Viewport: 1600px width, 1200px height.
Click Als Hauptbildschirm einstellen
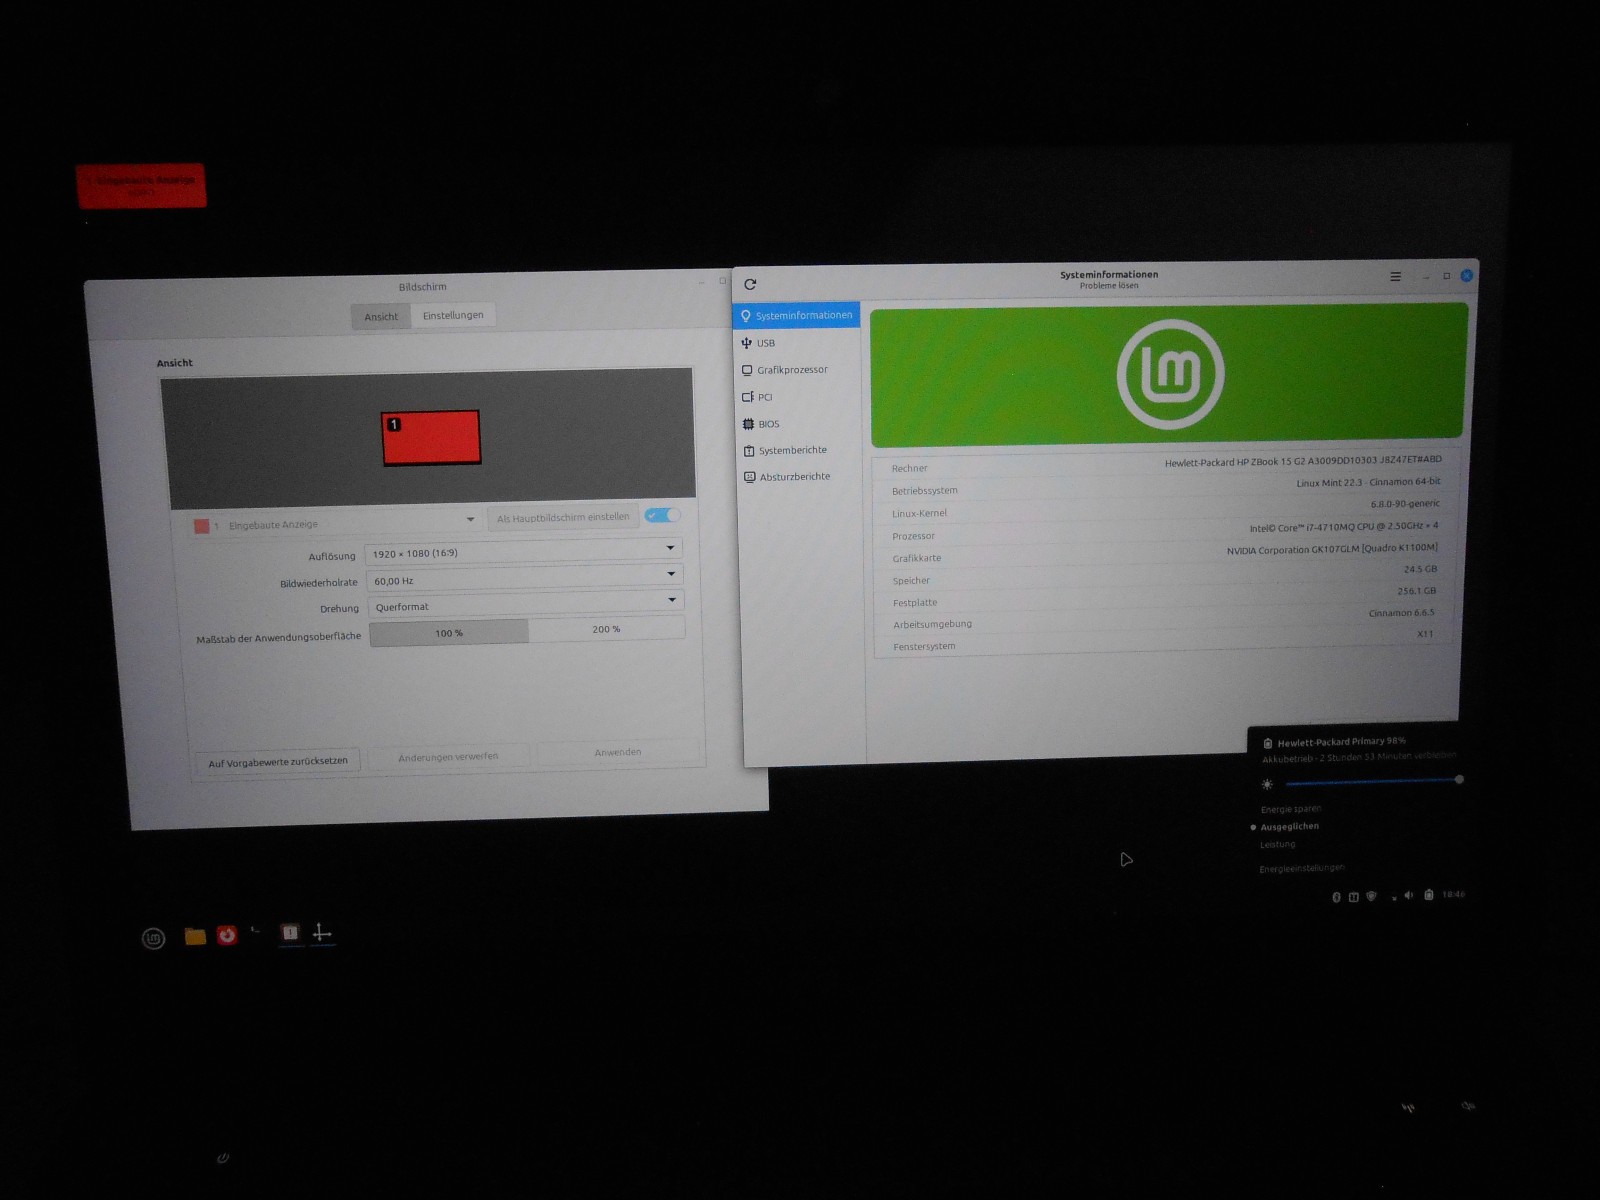point(563,517)
